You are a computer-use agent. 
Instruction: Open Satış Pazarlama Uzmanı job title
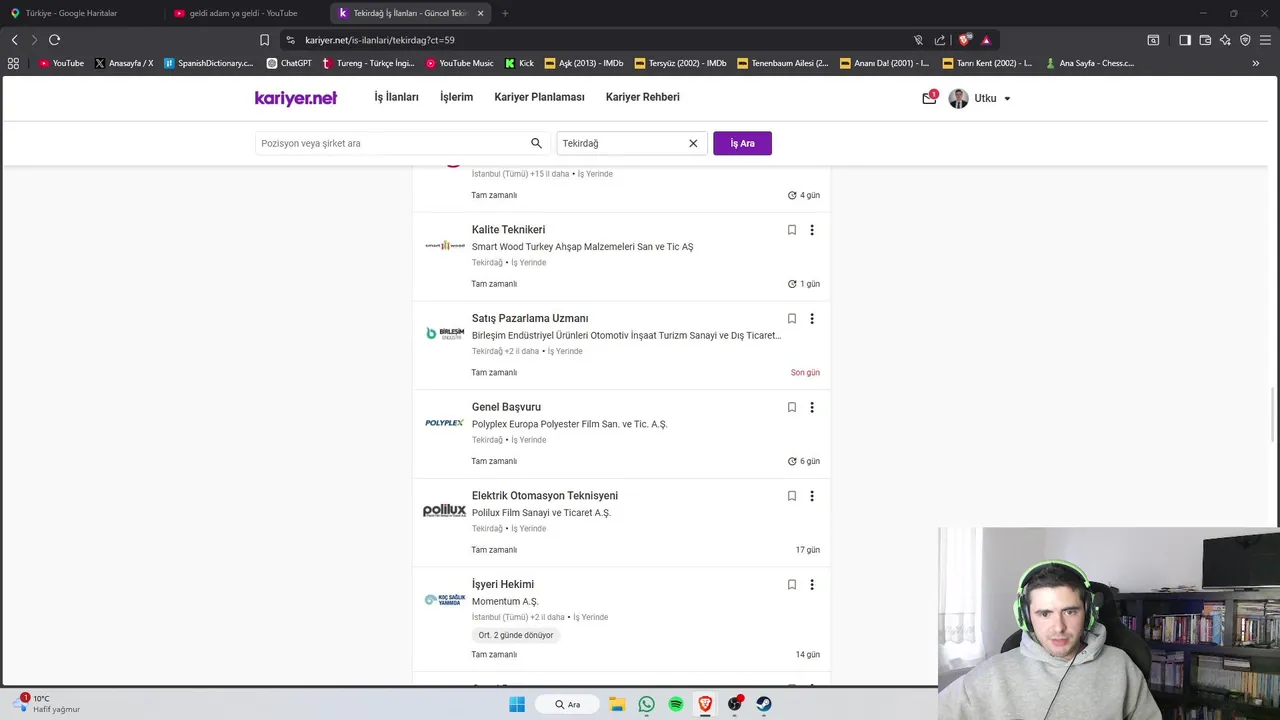[530, 318]
